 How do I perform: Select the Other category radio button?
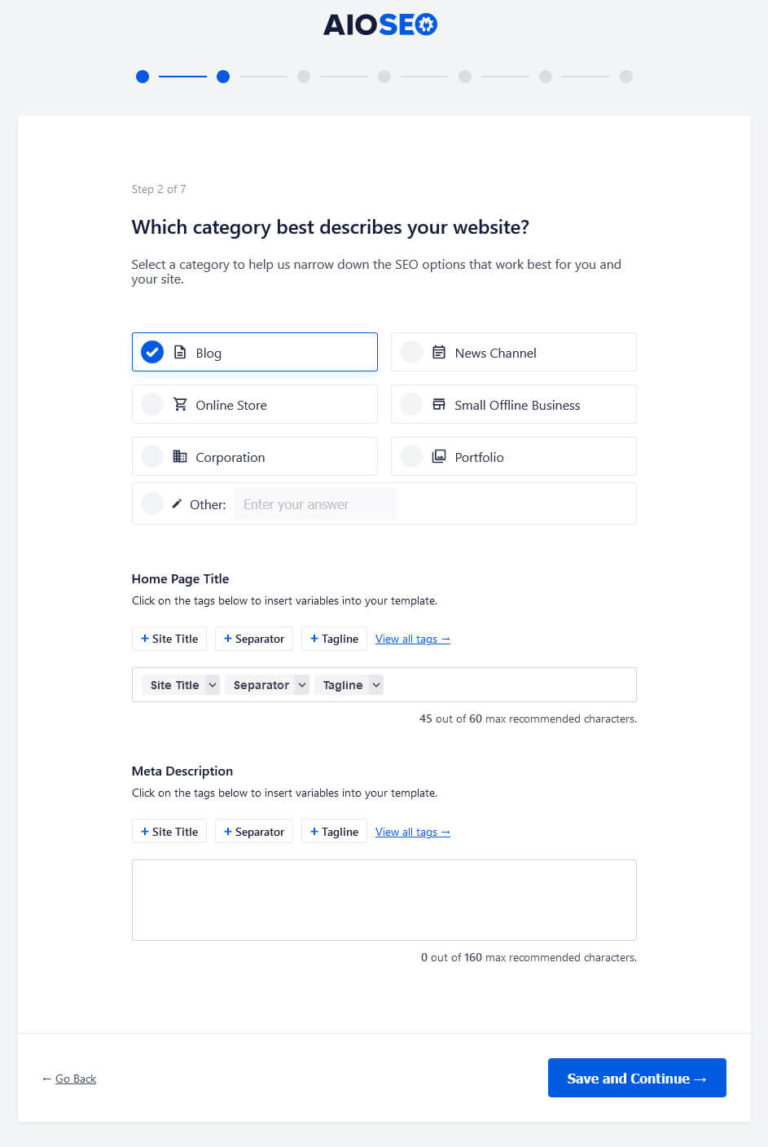[x=151, y=503]
